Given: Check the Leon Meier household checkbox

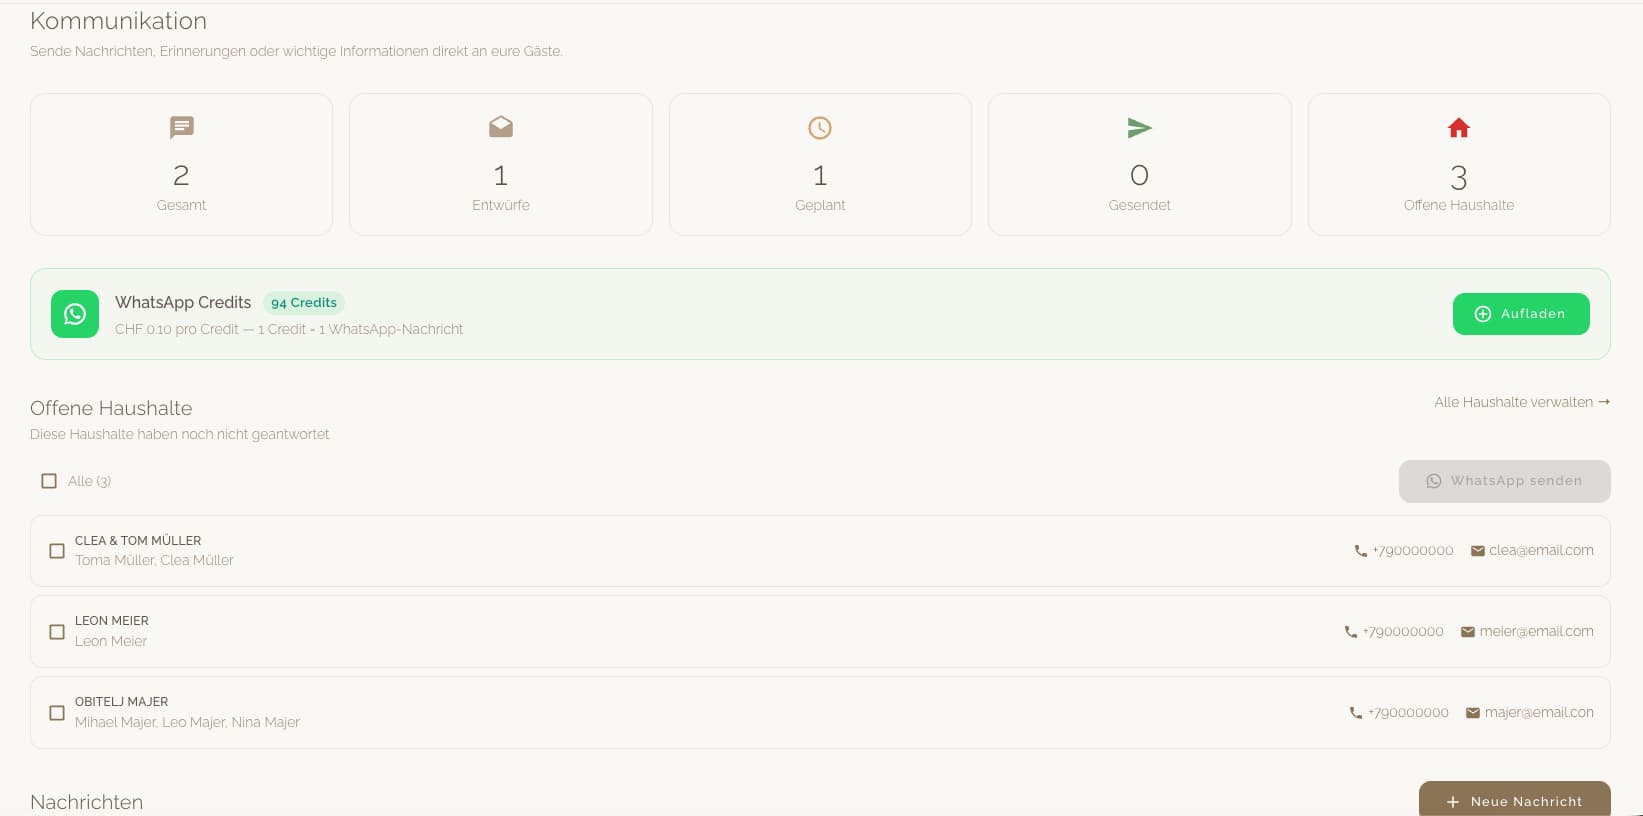Looking at the screenshot, I should point(57,632).
